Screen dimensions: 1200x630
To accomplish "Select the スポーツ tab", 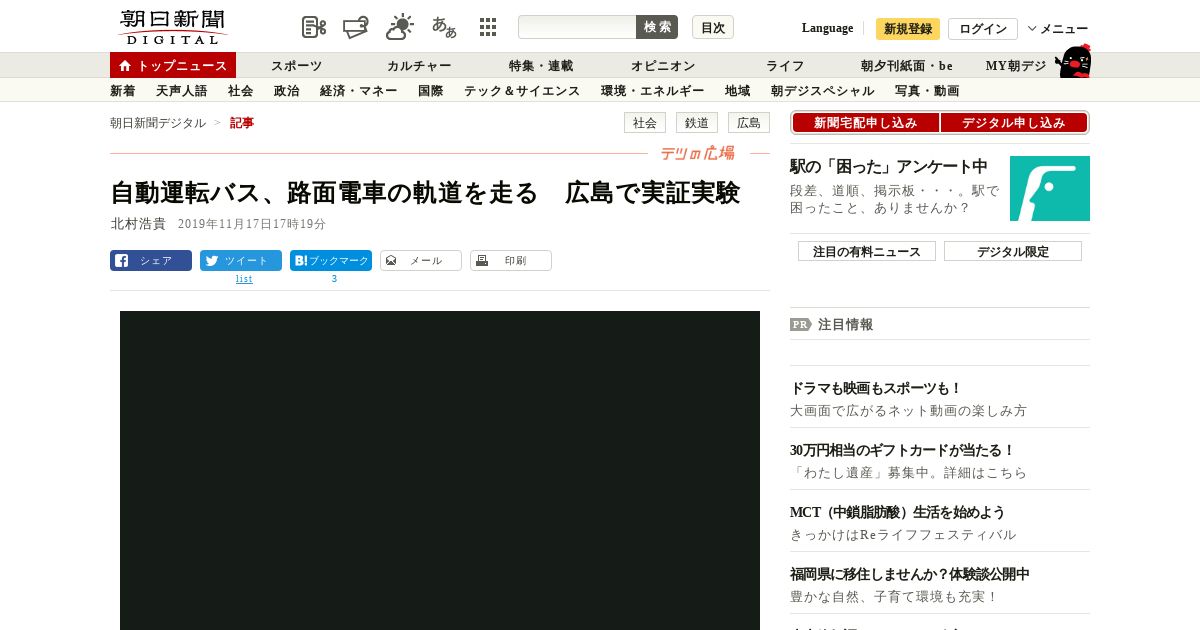I will [296, 65].
